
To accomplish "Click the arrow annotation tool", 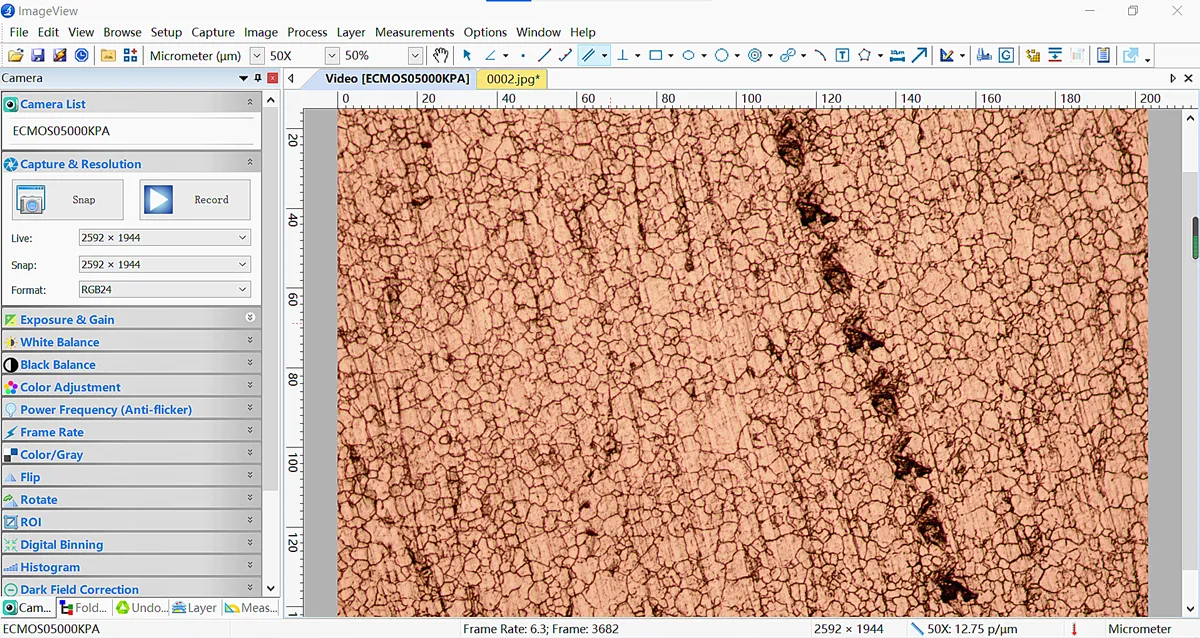I will click(x=919, y=56).
